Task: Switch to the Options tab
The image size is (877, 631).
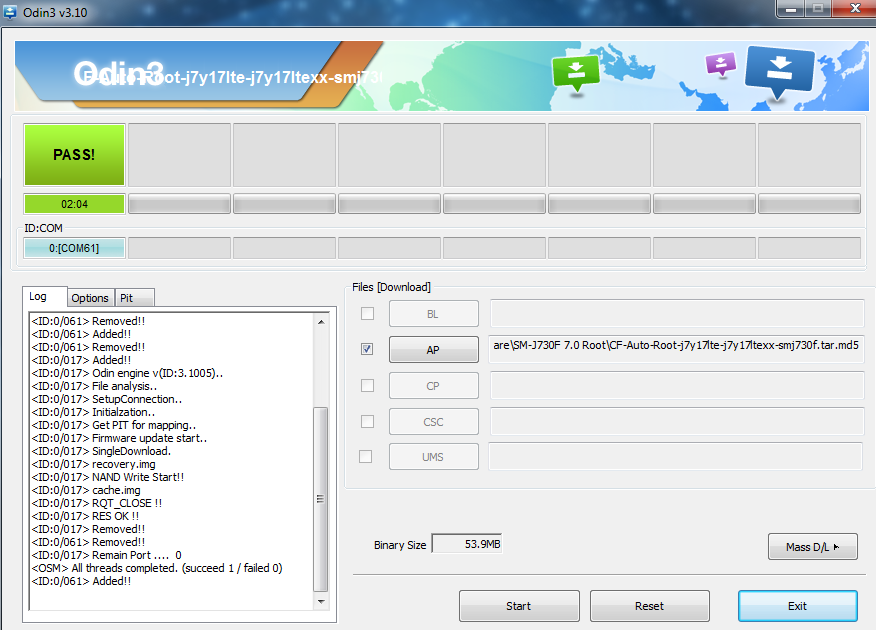Action: [90, 298]
